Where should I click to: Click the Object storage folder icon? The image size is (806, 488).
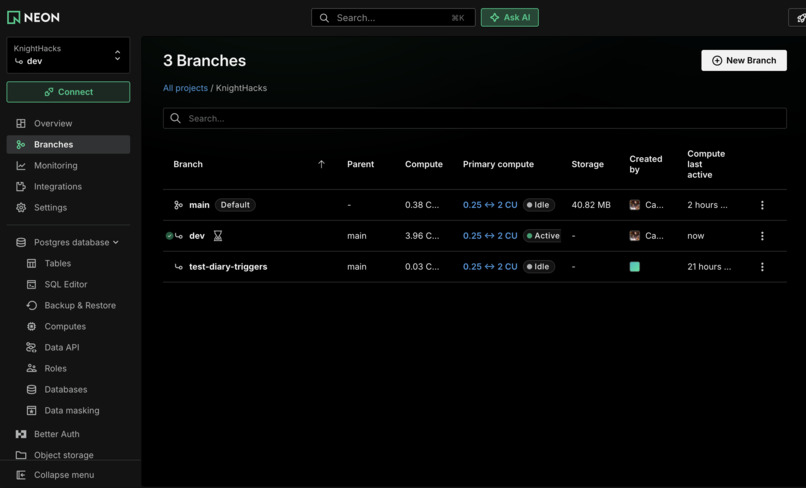click(x=21, y=455)
